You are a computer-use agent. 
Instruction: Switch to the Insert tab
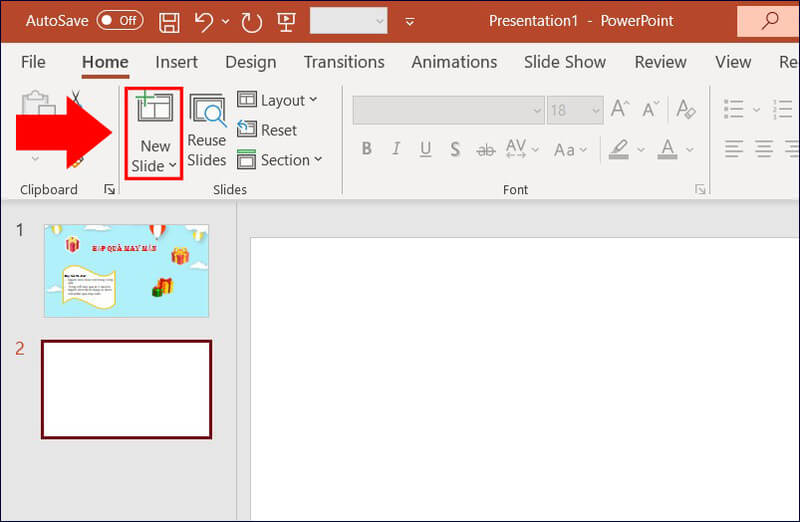coord(177,62)
